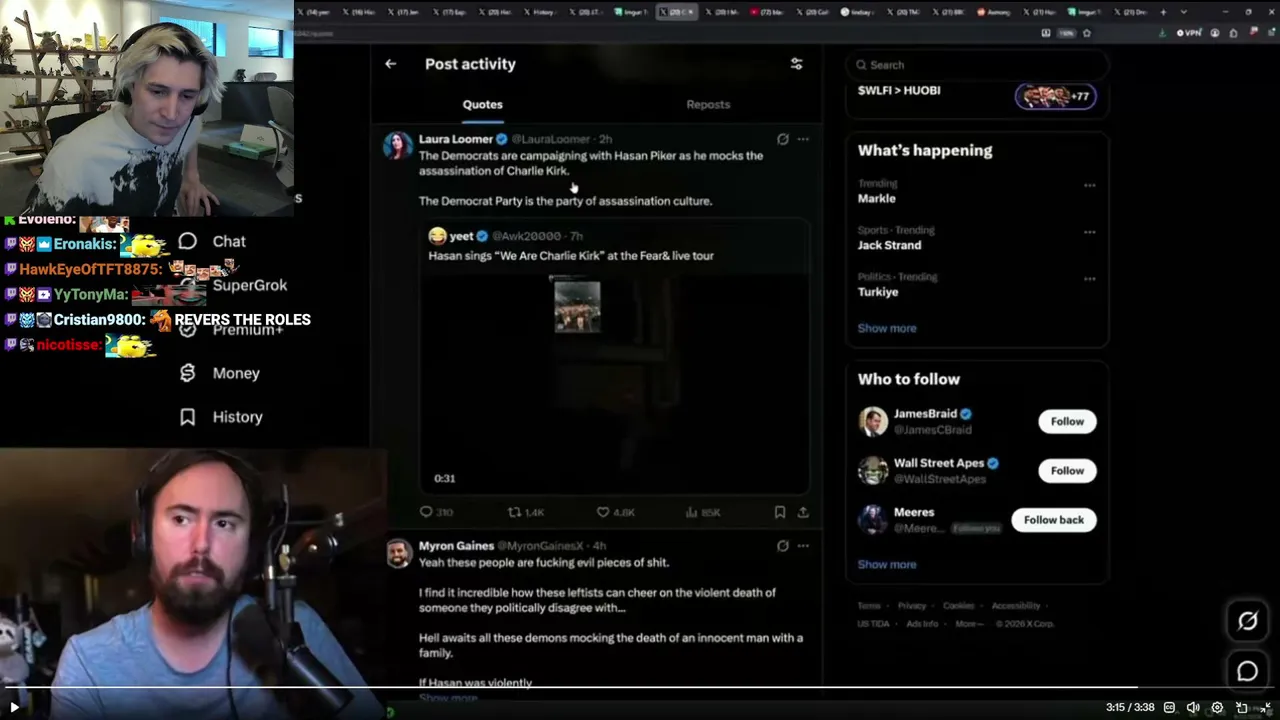This screenshot has height=720, width=1280.
Task: Switch to the Quotes tab
Action: click(482, 104)
